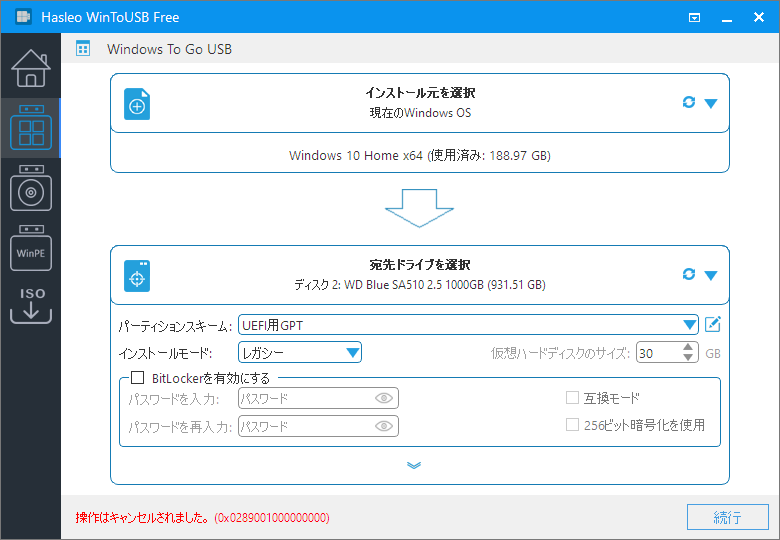Toggle the 256ビット暗号化を使用 checkbox
780x540 pixels.
[x=572, y=425]
